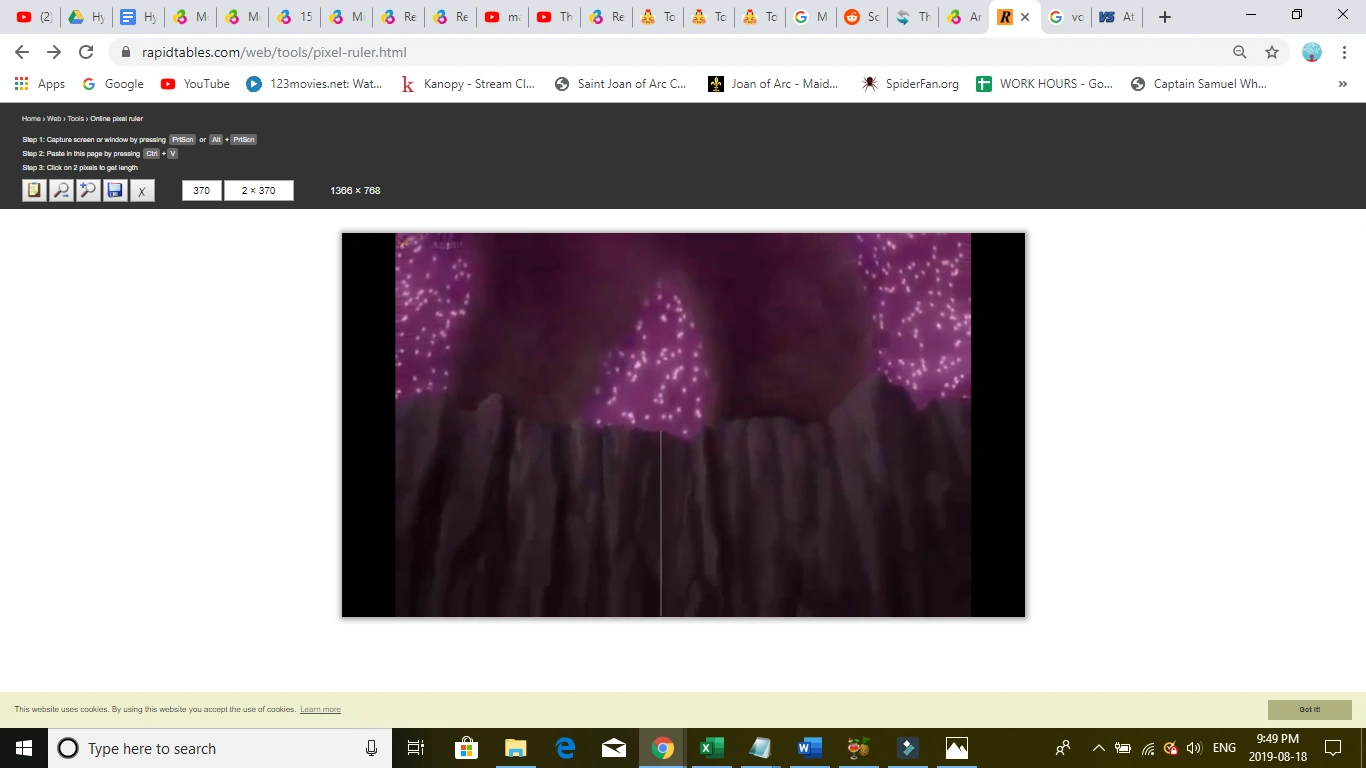Bookmark this page with the star icon

click(1272, 52)
